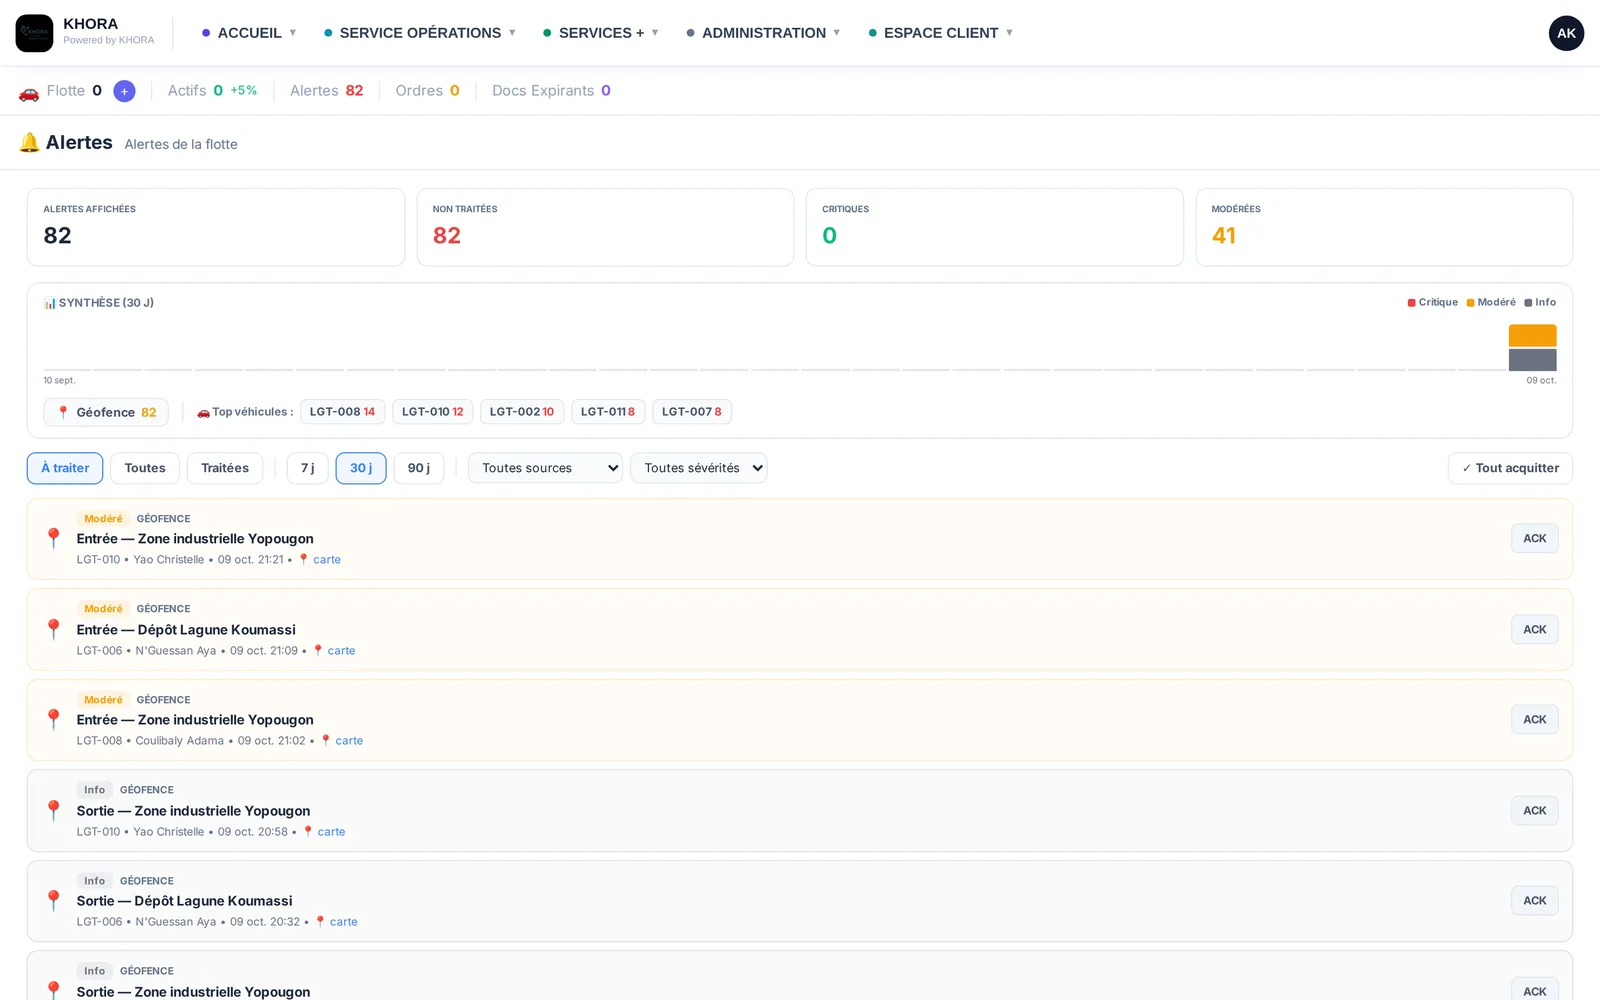Select the LGT-002 10 top vehicle chip
Image resolution: width=1600 pixels, height=1000 pixels.
point(521,412)
